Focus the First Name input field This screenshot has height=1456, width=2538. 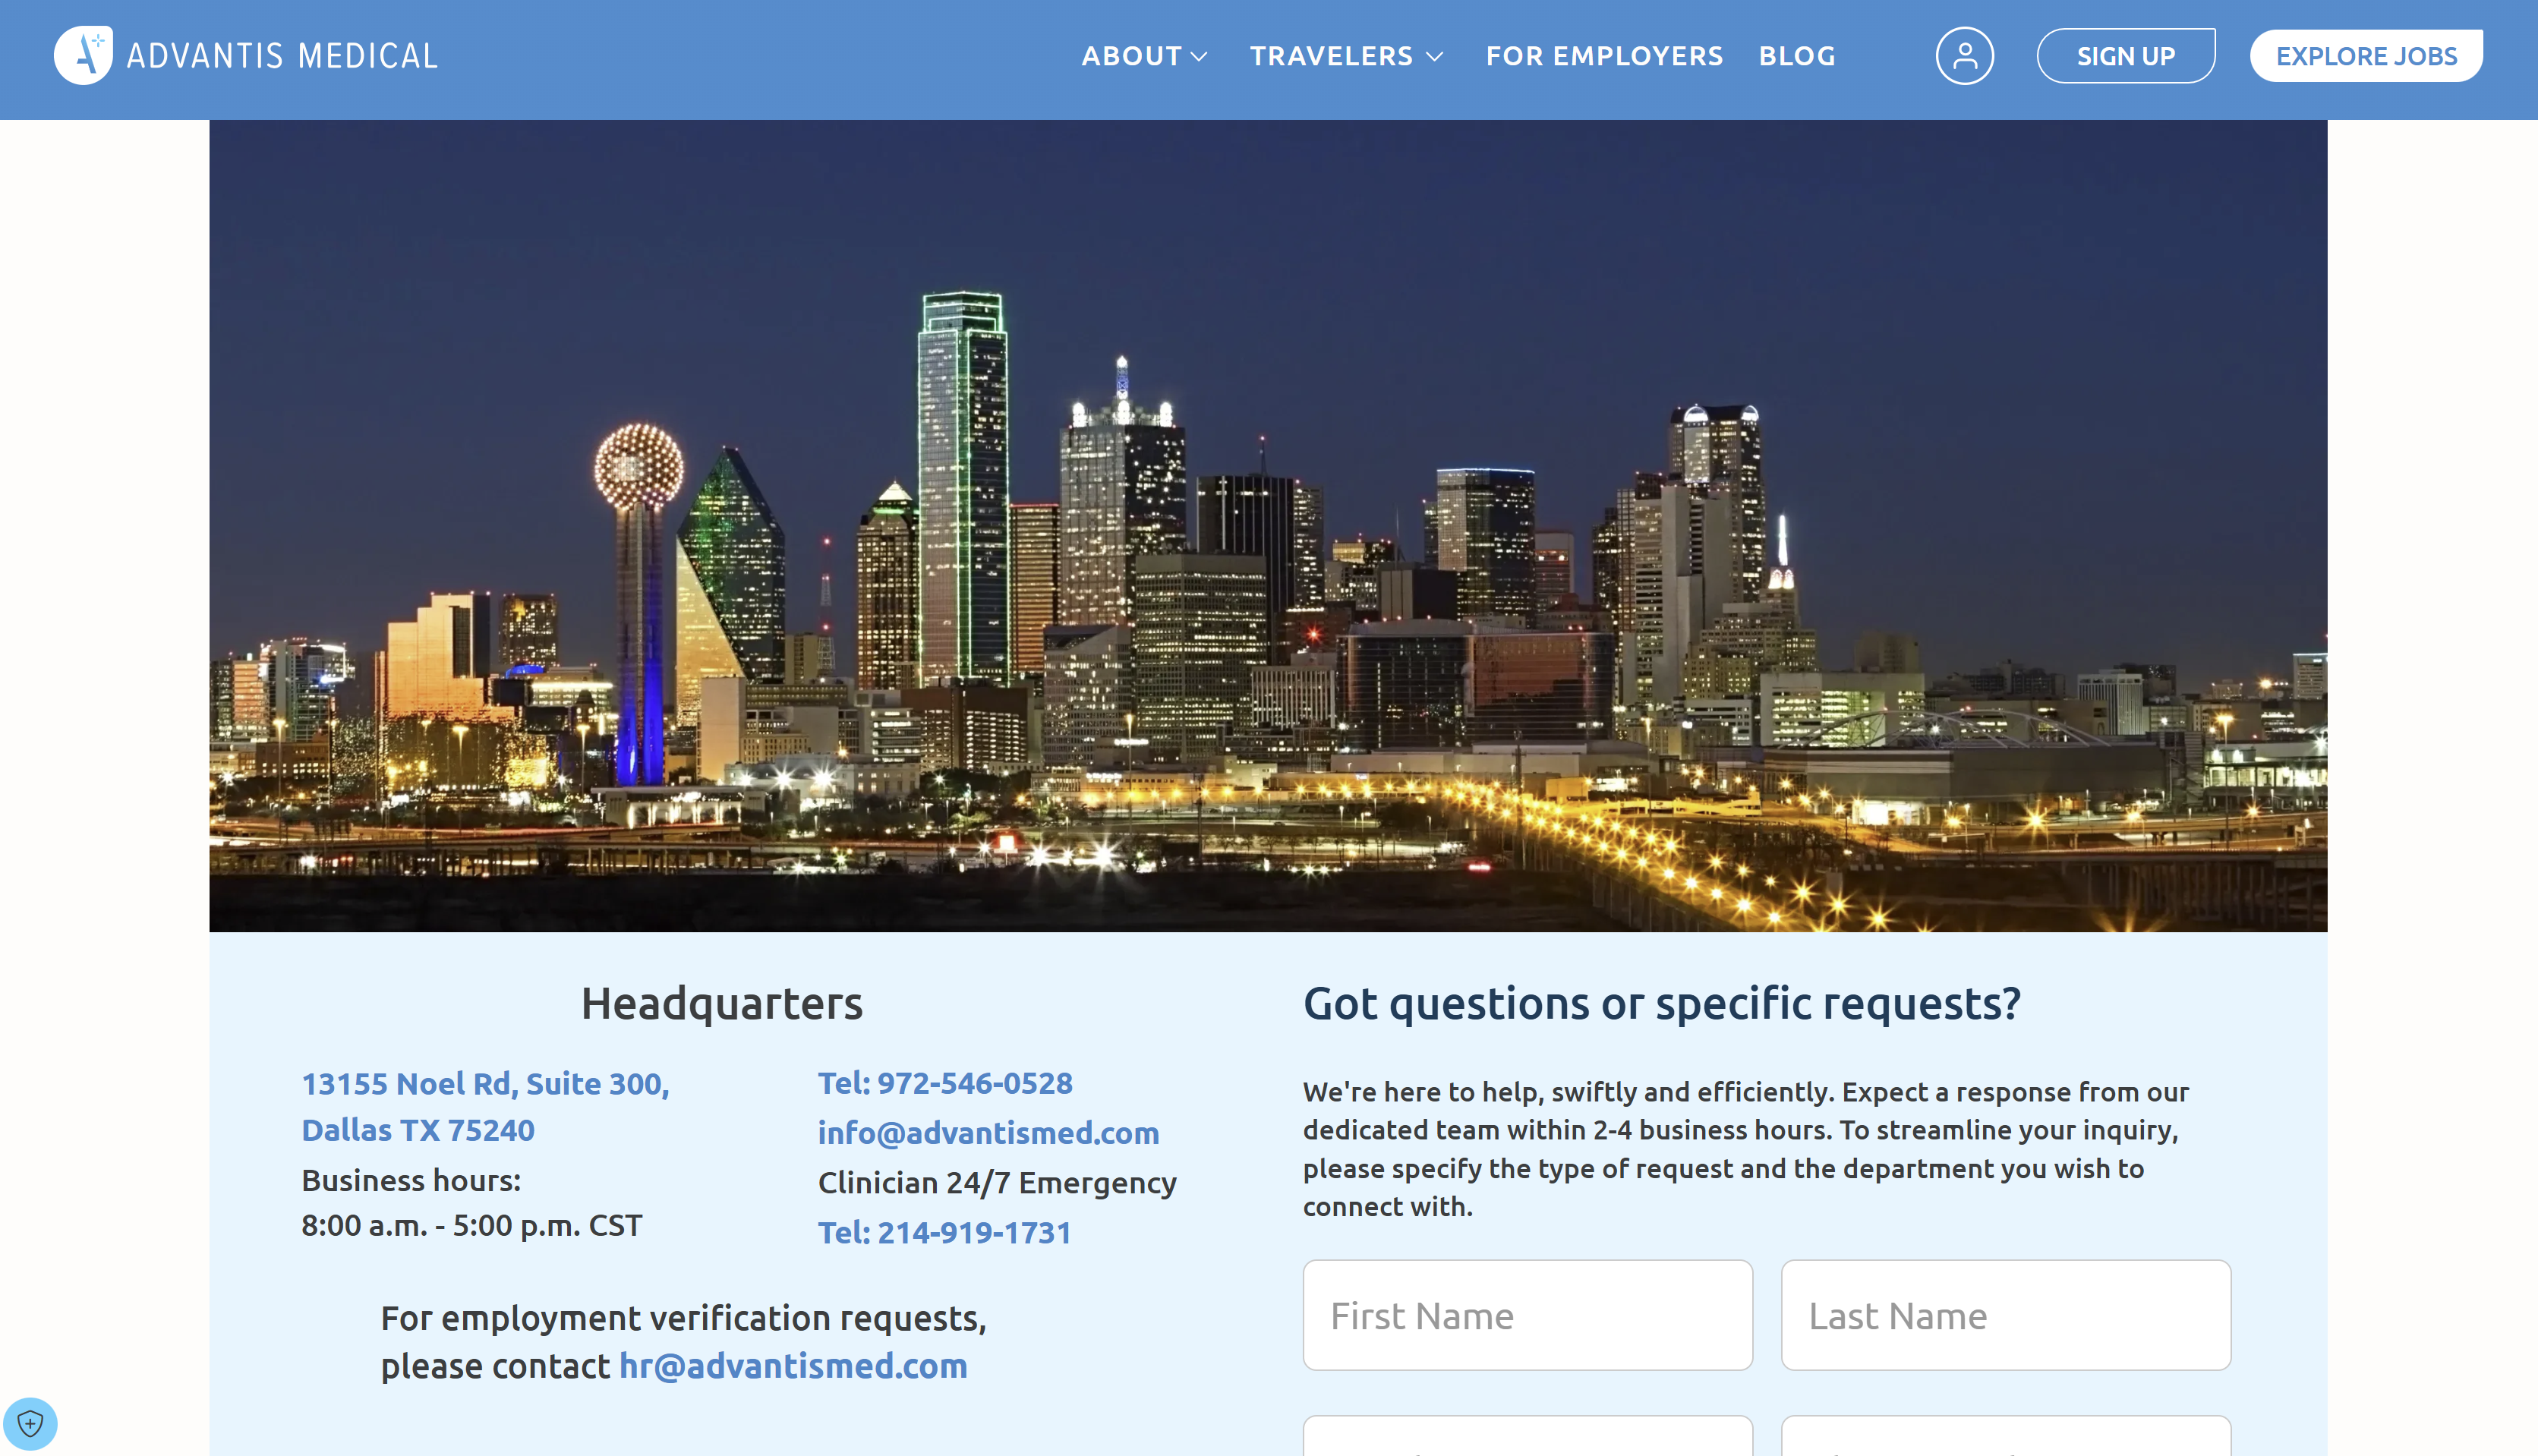pos(1527,1315)
